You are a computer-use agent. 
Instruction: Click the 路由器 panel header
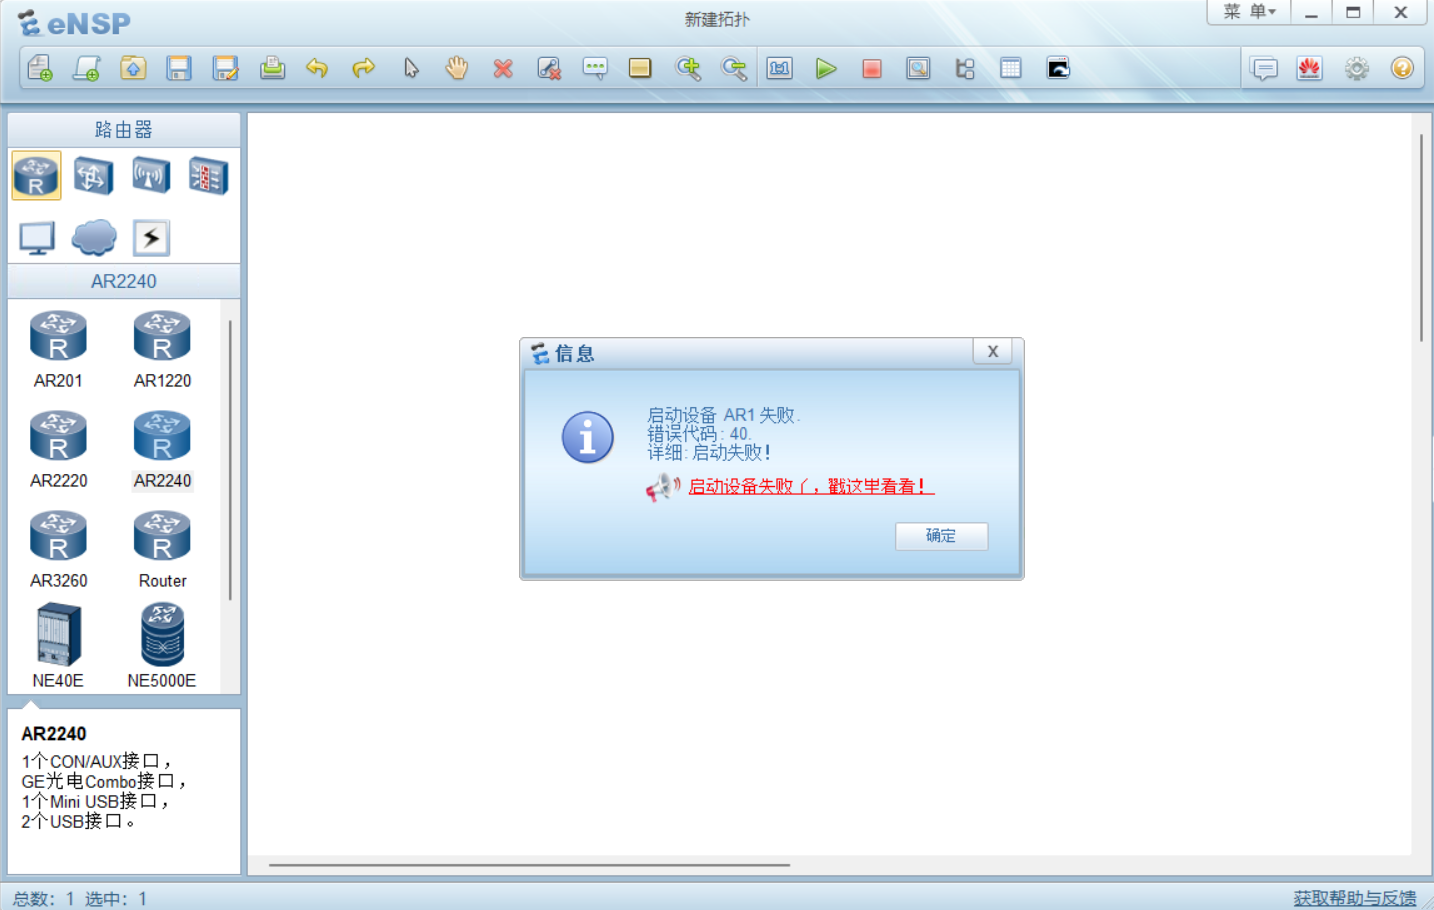point(124,130)
